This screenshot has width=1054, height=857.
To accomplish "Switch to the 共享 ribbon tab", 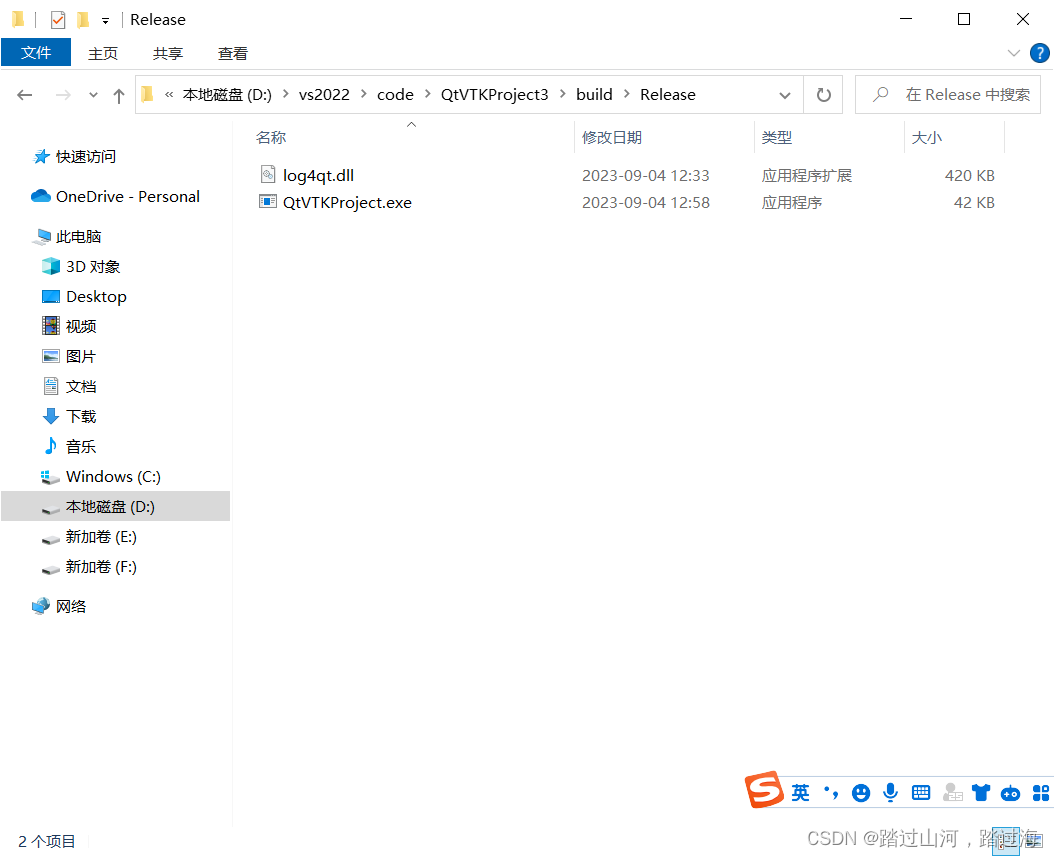I will 167,53.
